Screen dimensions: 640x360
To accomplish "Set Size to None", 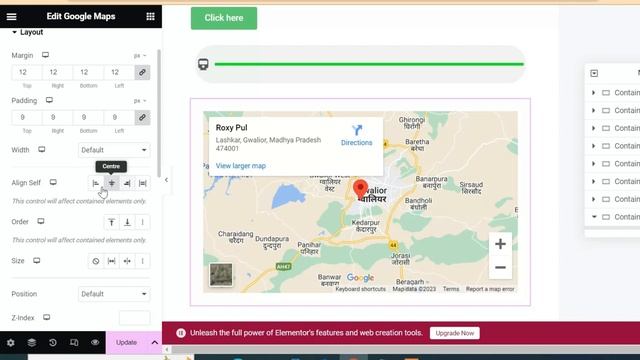I will click(96, 261).
